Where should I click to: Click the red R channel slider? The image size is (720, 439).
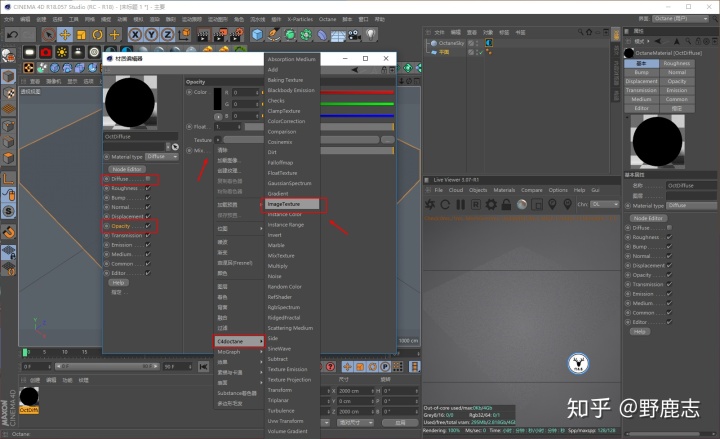pyautogui.click(x=357, y=92)
